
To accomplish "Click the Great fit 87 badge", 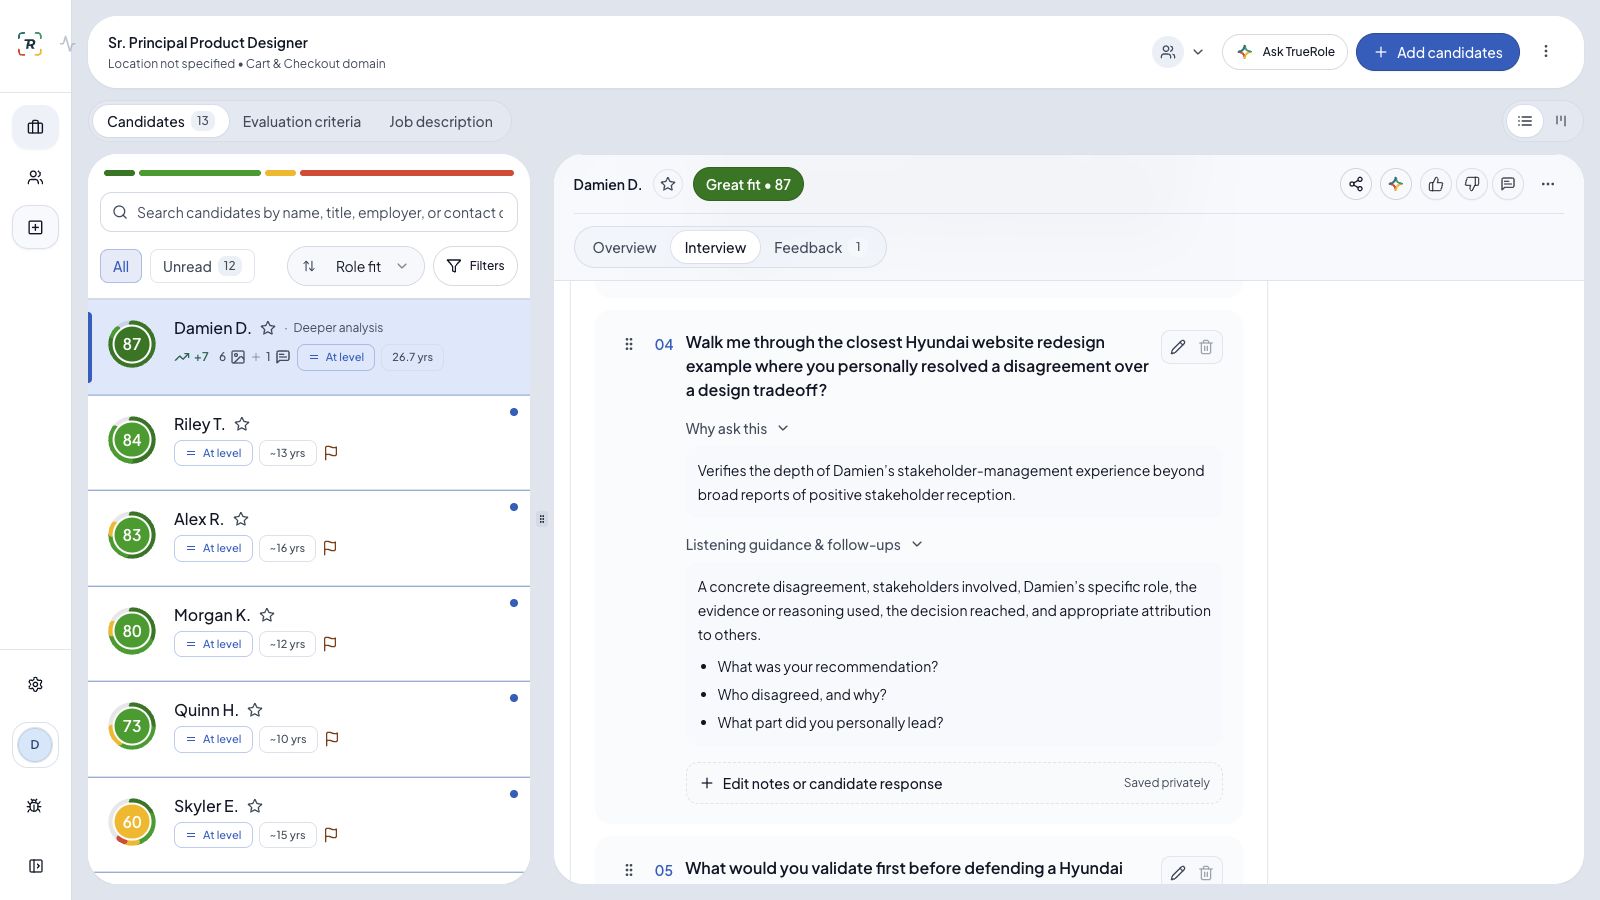I will [x=748, y=184].
